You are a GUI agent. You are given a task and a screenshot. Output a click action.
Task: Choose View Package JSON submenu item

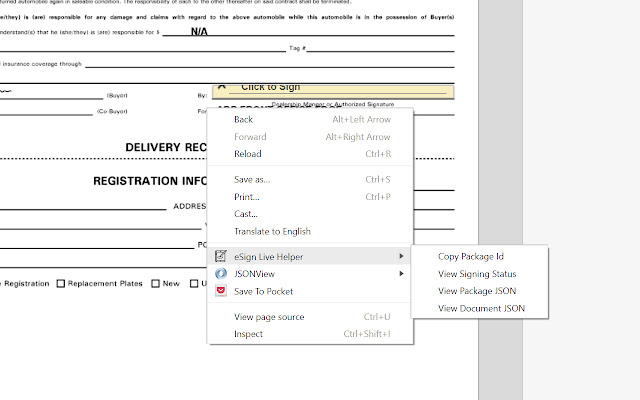point(480,291)
